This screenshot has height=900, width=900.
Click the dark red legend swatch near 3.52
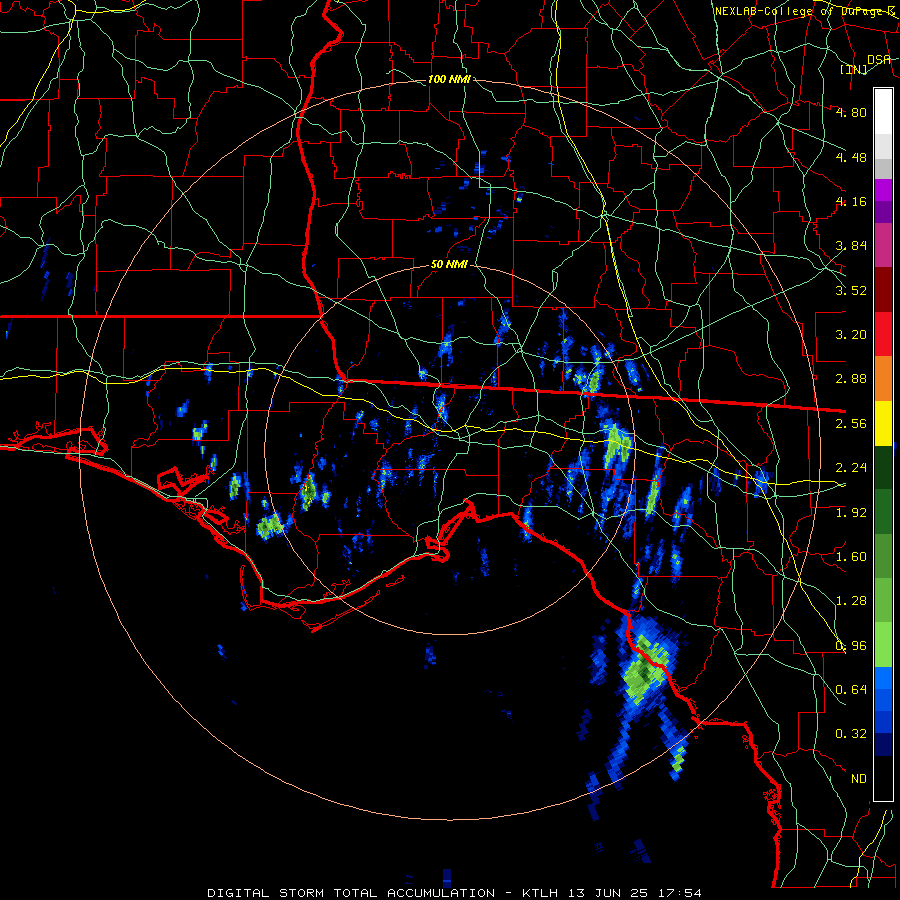pos(883,290)
